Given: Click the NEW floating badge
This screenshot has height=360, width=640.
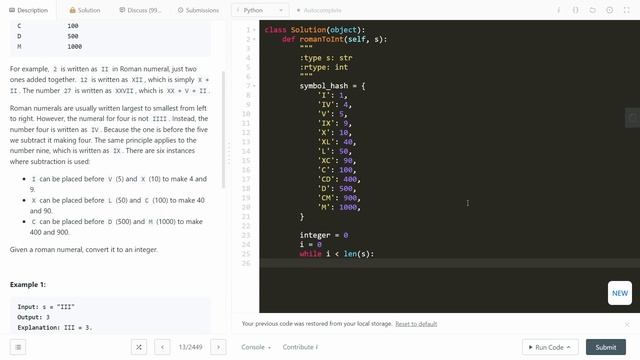Looking at the screenshot, I should coord(620,293).
